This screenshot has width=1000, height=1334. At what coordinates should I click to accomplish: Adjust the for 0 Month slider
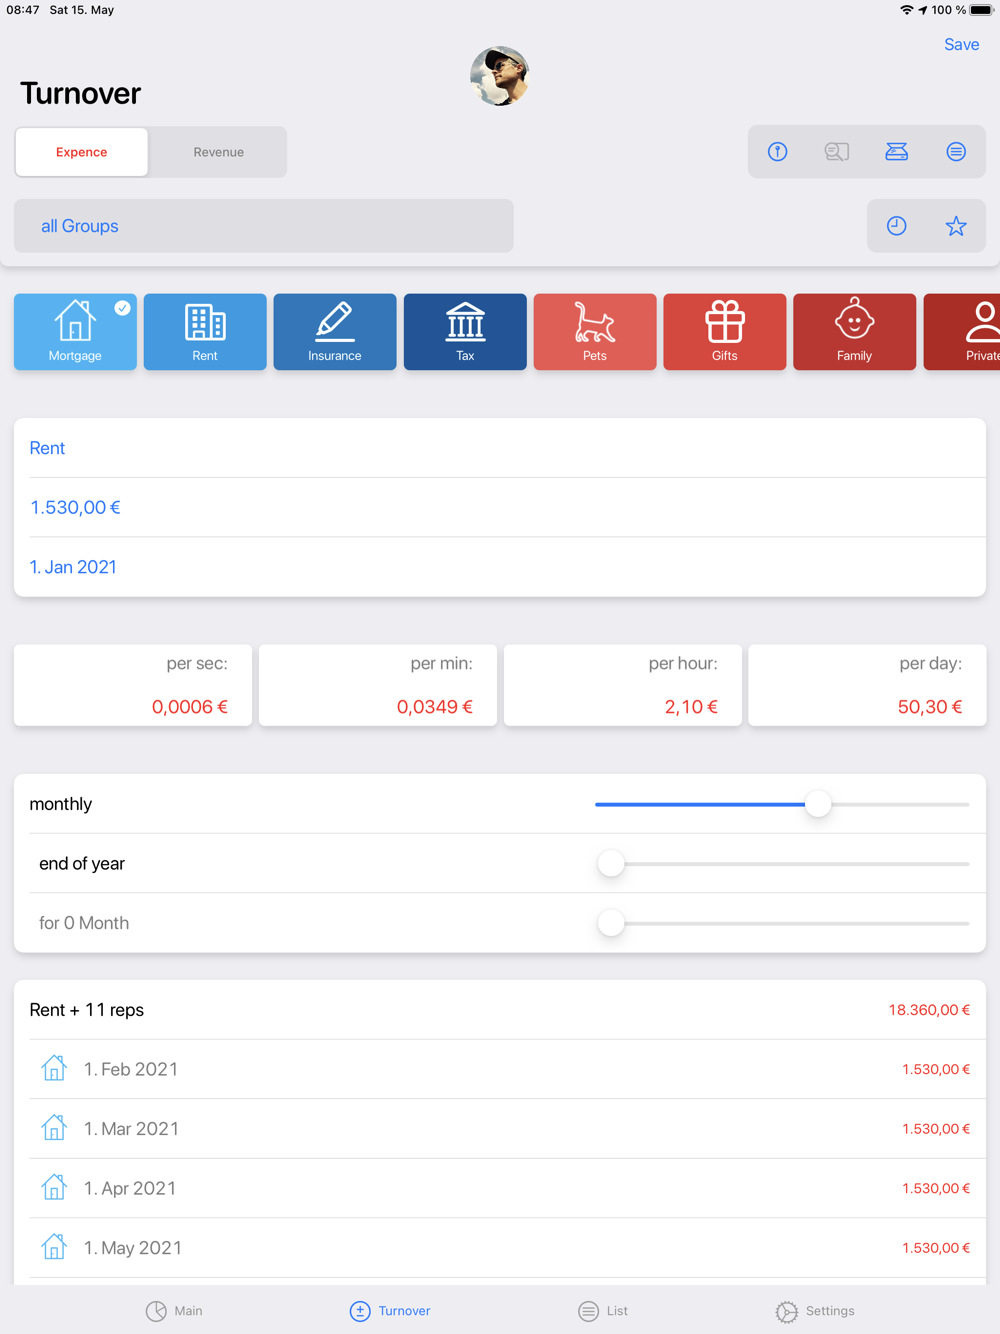point(782,923)
